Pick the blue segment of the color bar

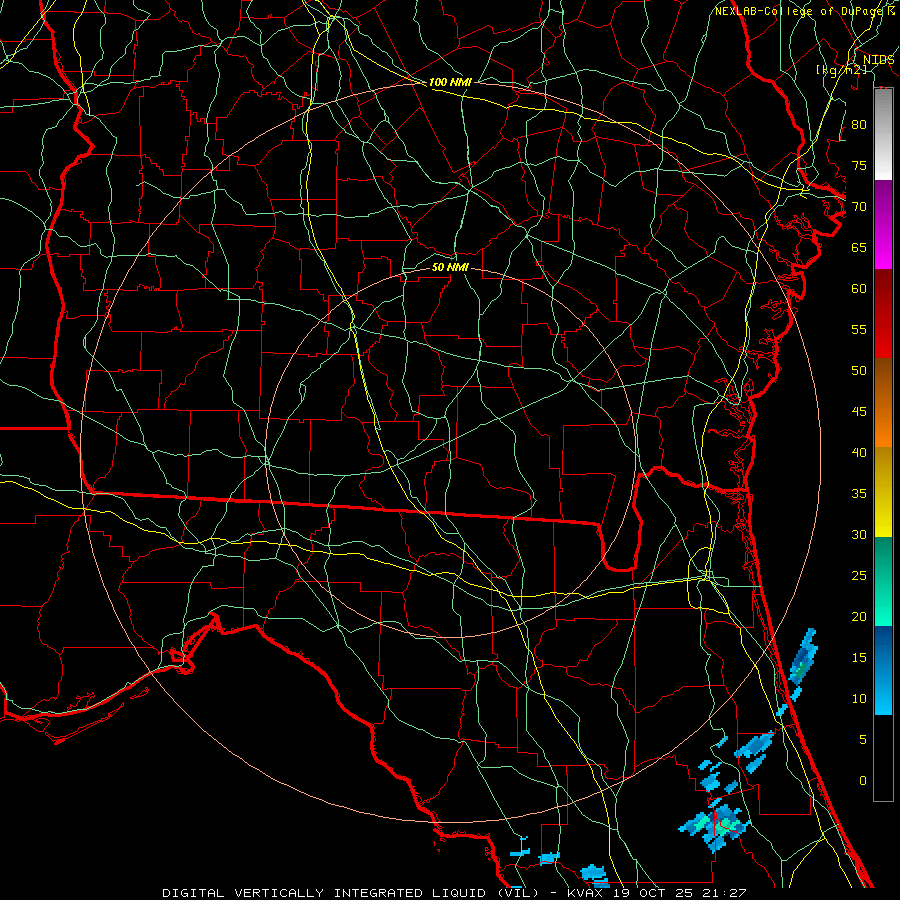[883, 670]
